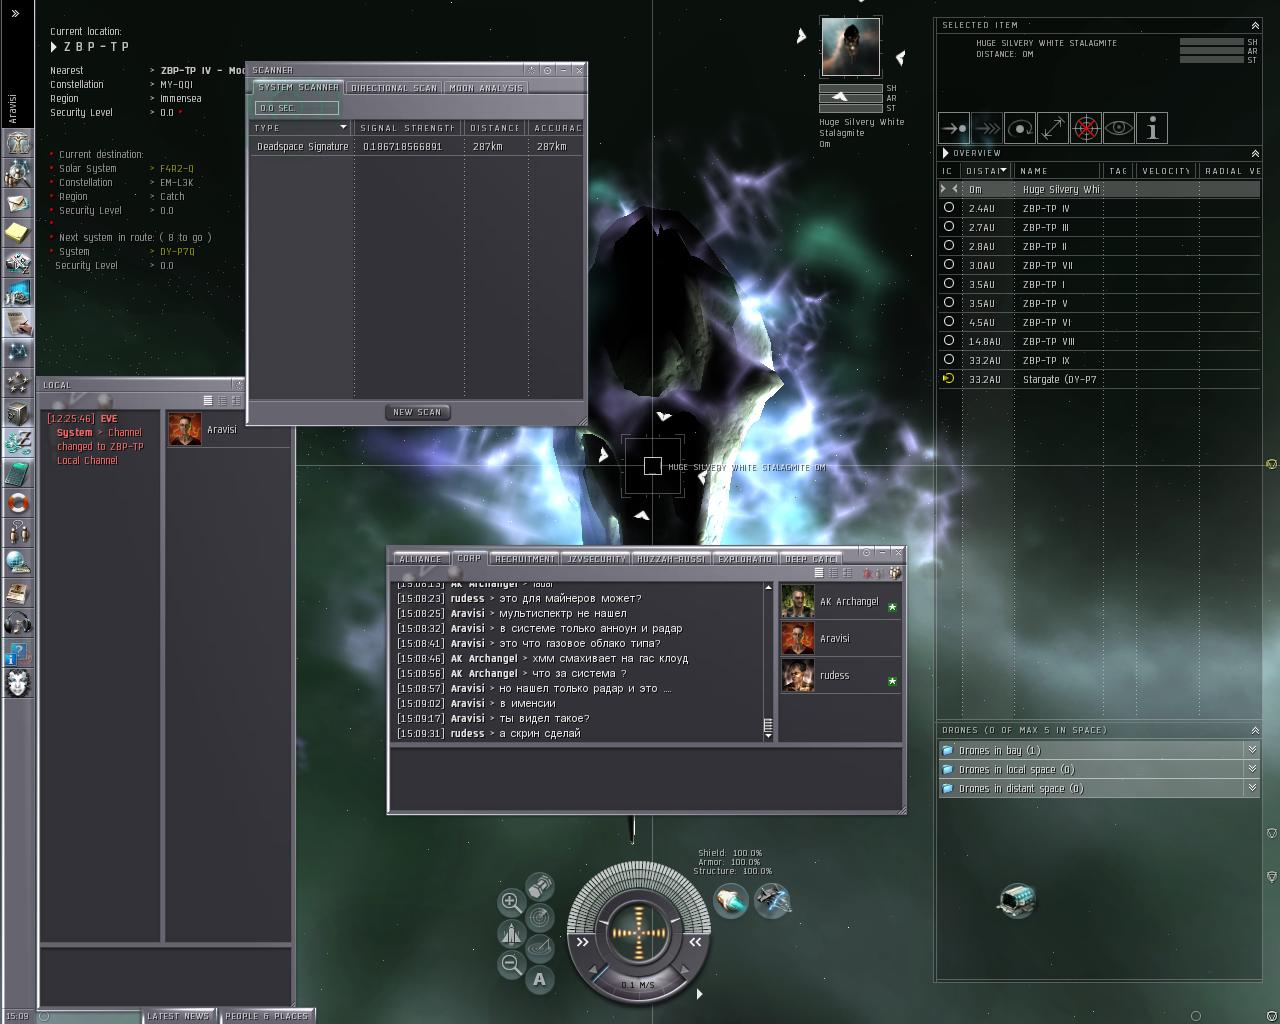1280x1024 pixels.
Task: Click the Show Info icon
Action: coord(1152,128)
